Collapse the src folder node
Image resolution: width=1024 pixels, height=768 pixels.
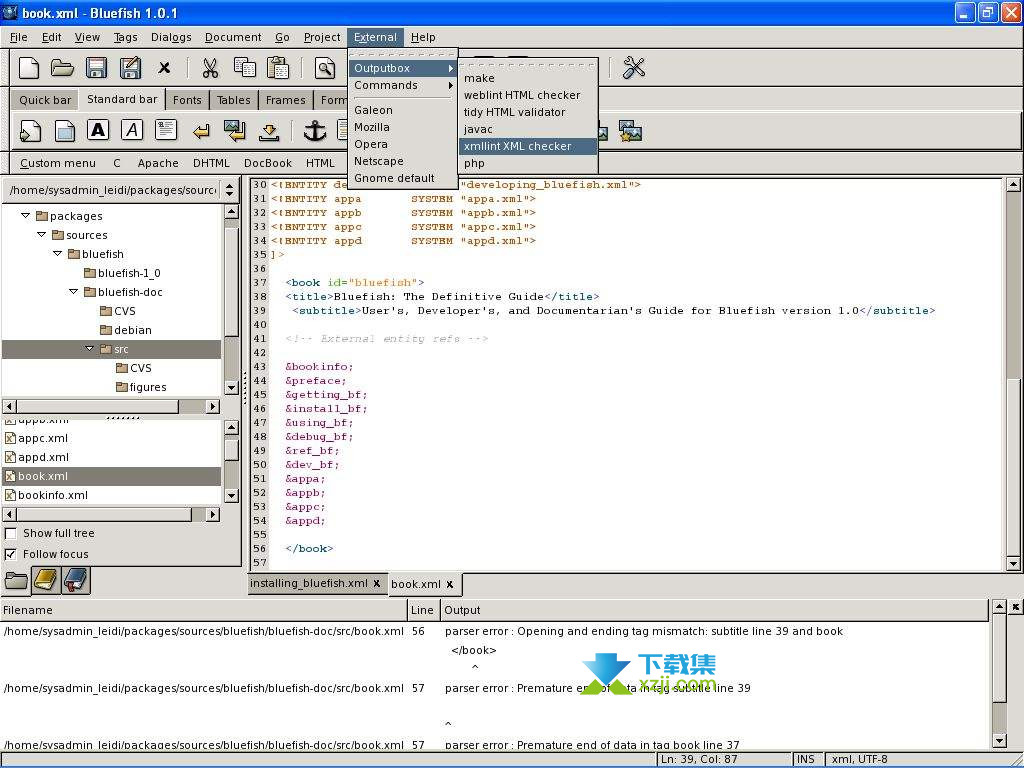coord(90,349)
